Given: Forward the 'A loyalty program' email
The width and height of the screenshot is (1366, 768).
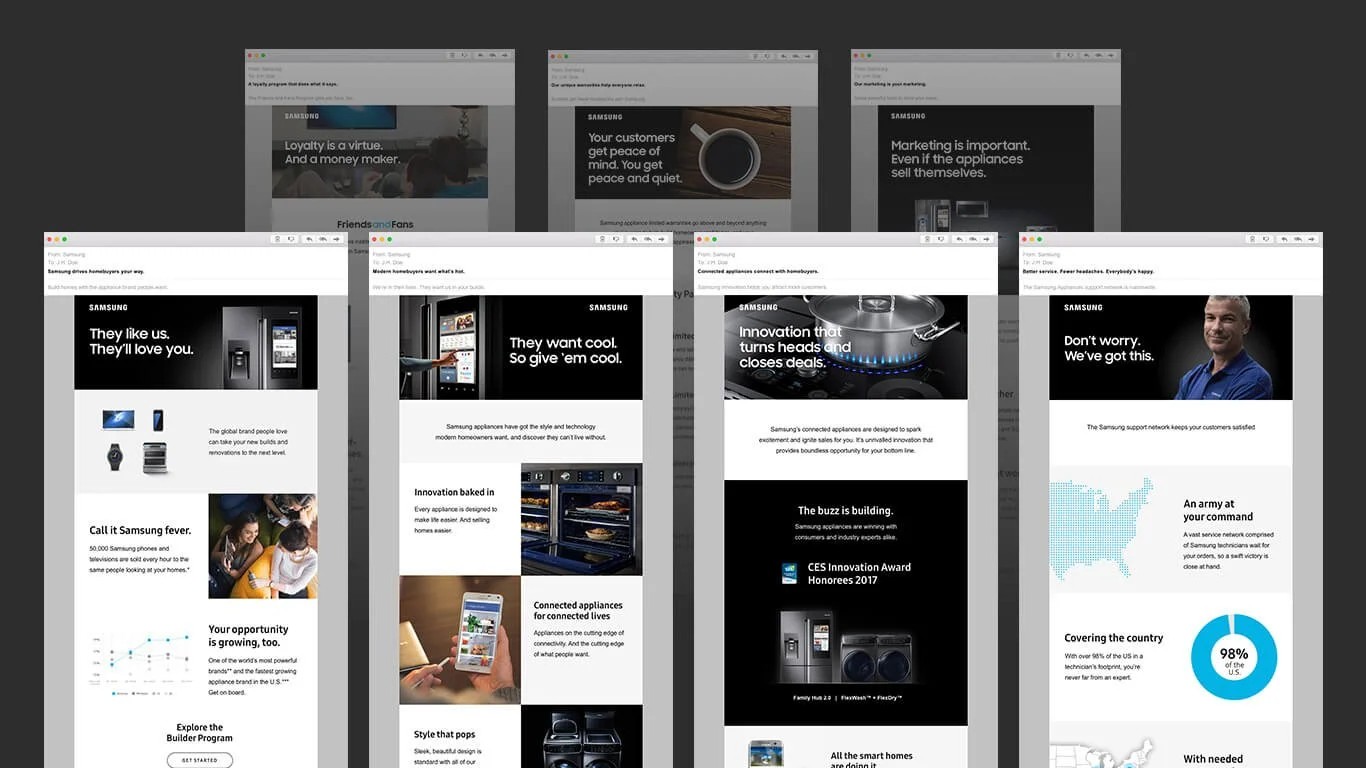Looking at the screenshot, I should (x=504, y=55).
